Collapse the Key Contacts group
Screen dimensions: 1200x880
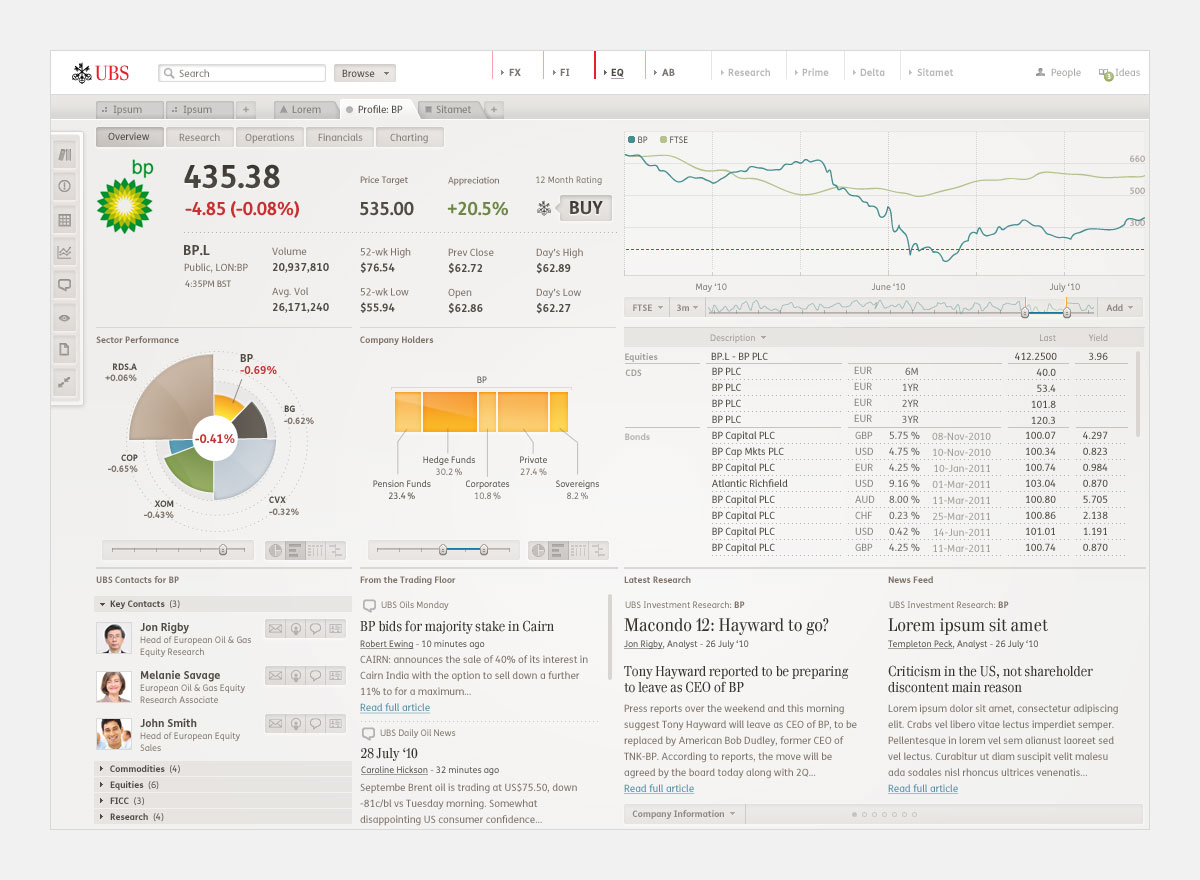[x=223, y=604]
